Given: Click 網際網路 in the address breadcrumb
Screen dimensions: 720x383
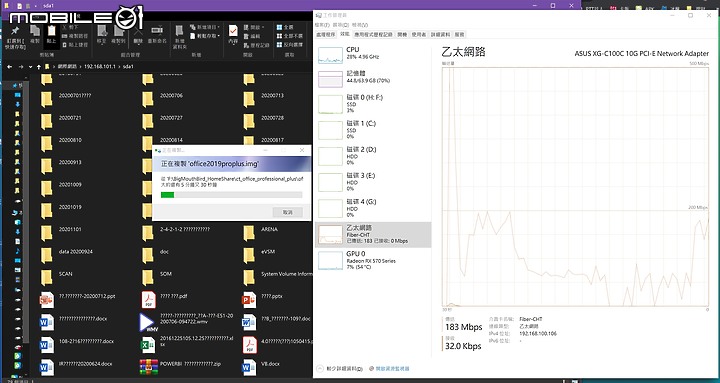Looking at the screenshot, I should click(x=68, y=67).
